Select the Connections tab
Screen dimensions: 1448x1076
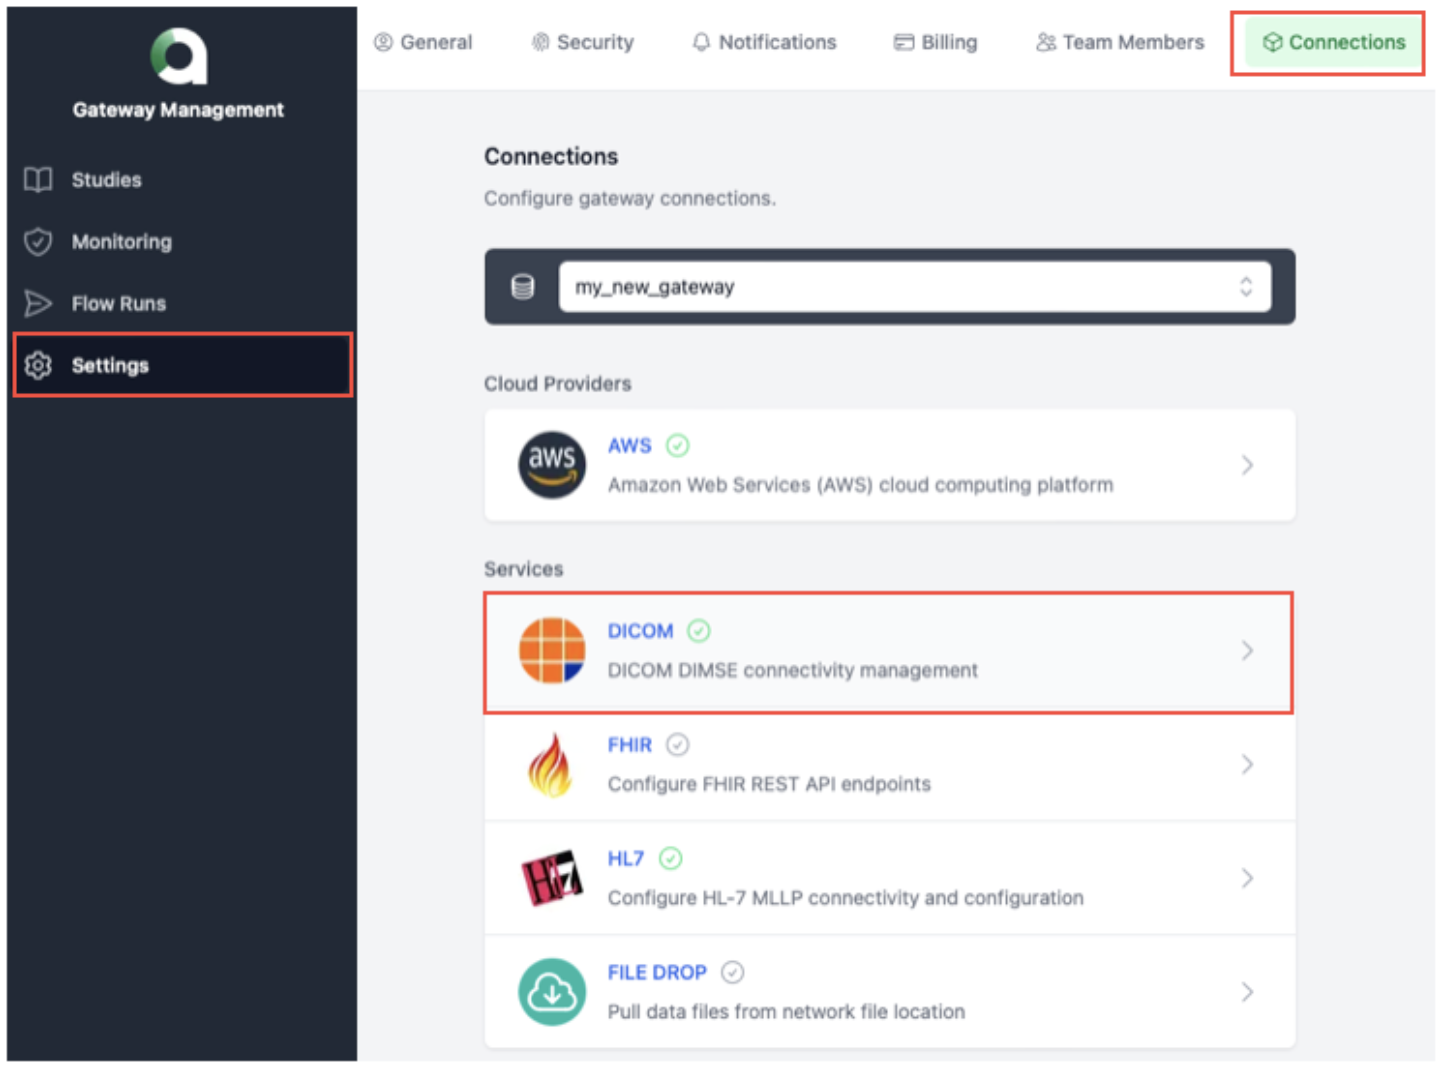pyautogui.click(x=1334, y=42)
